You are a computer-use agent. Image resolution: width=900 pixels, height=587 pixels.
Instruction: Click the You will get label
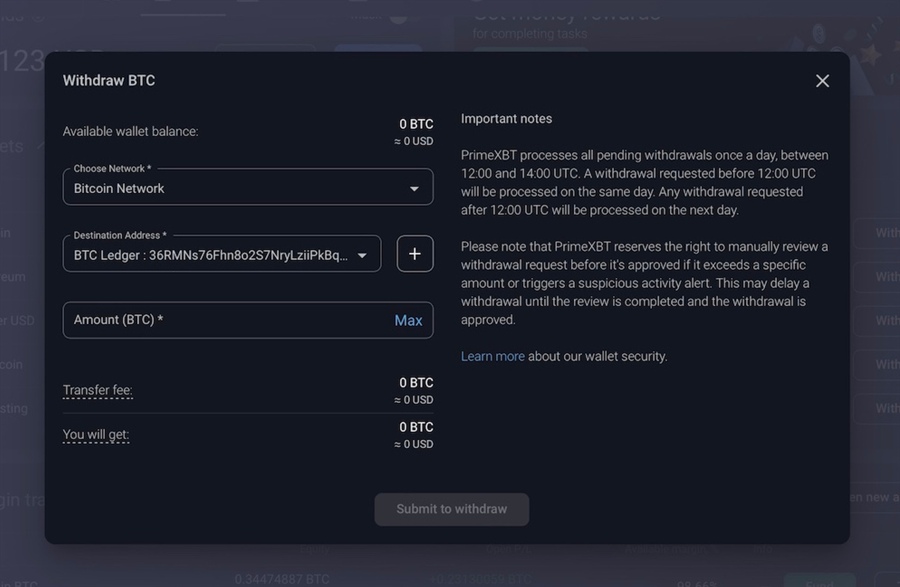point(96,434)
